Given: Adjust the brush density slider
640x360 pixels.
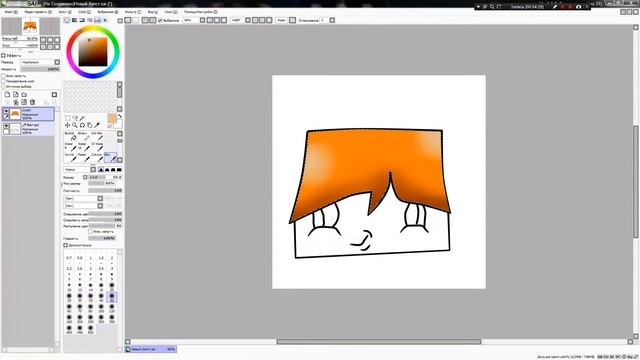Looking at the screenshot, I should point(105,190).
